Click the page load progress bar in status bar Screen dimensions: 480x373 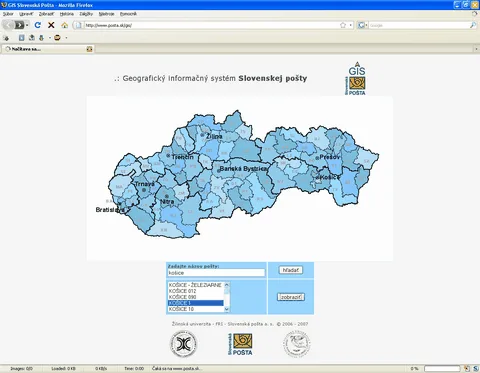coord(442,369)
